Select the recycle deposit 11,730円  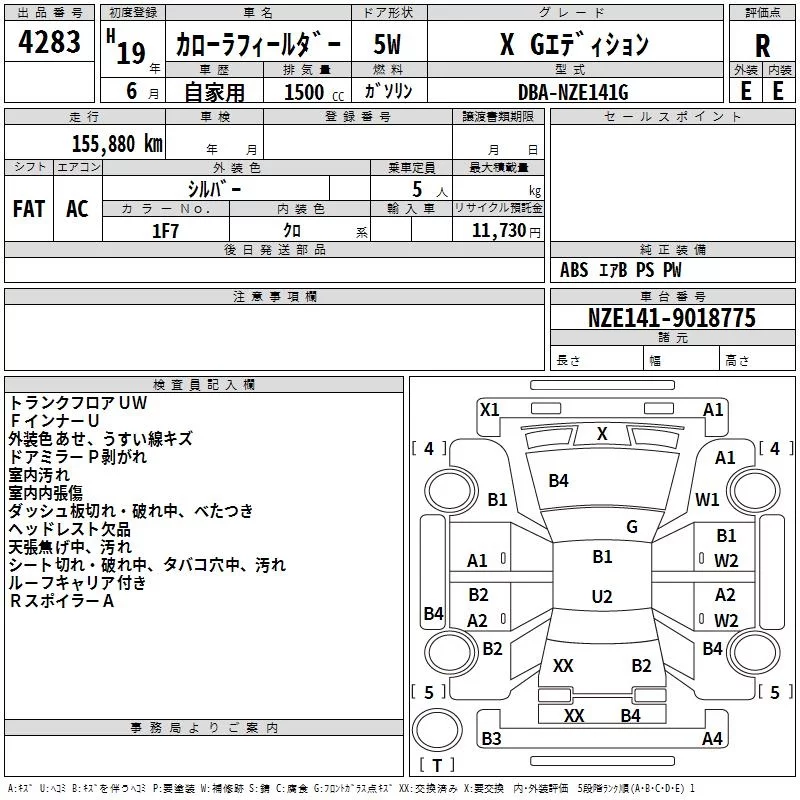[506, 231]
